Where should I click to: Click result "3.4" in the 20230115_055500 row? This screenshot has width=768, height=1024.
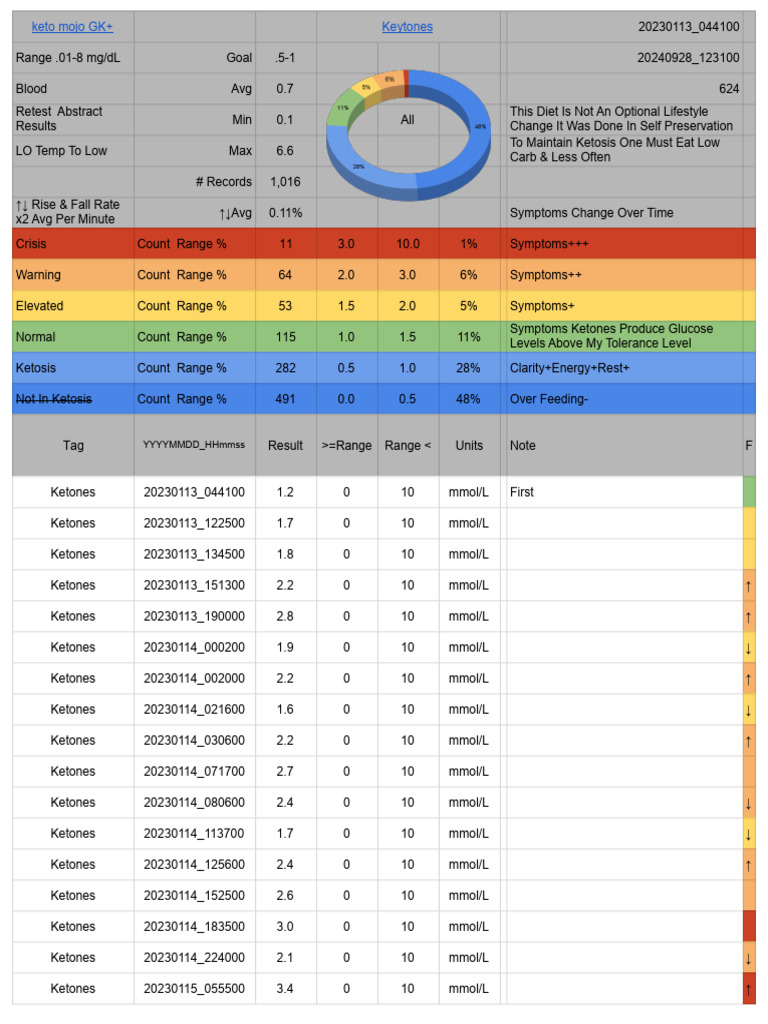coord(285,988)
